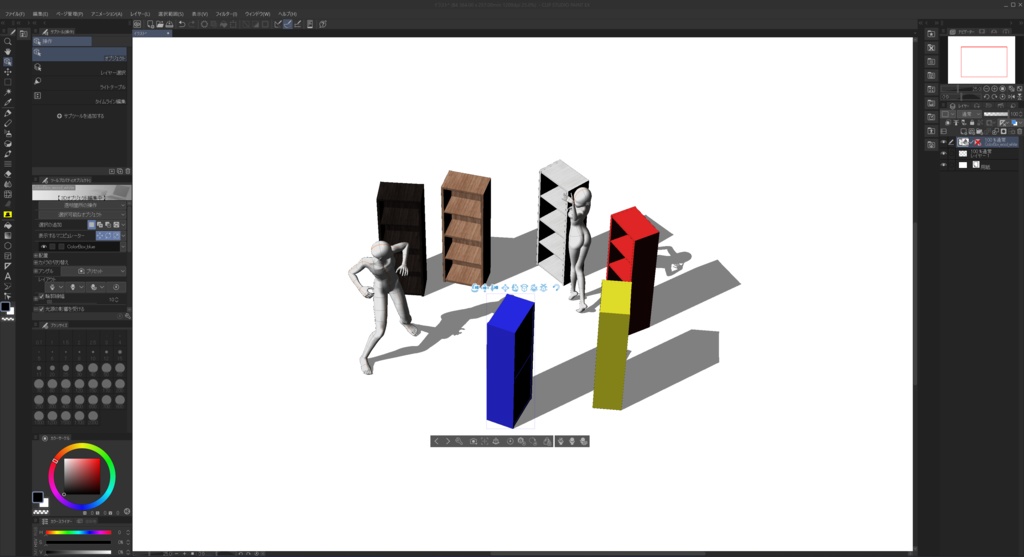Select the レイヤー選択 layer select sub tool

tap(80, 69)
